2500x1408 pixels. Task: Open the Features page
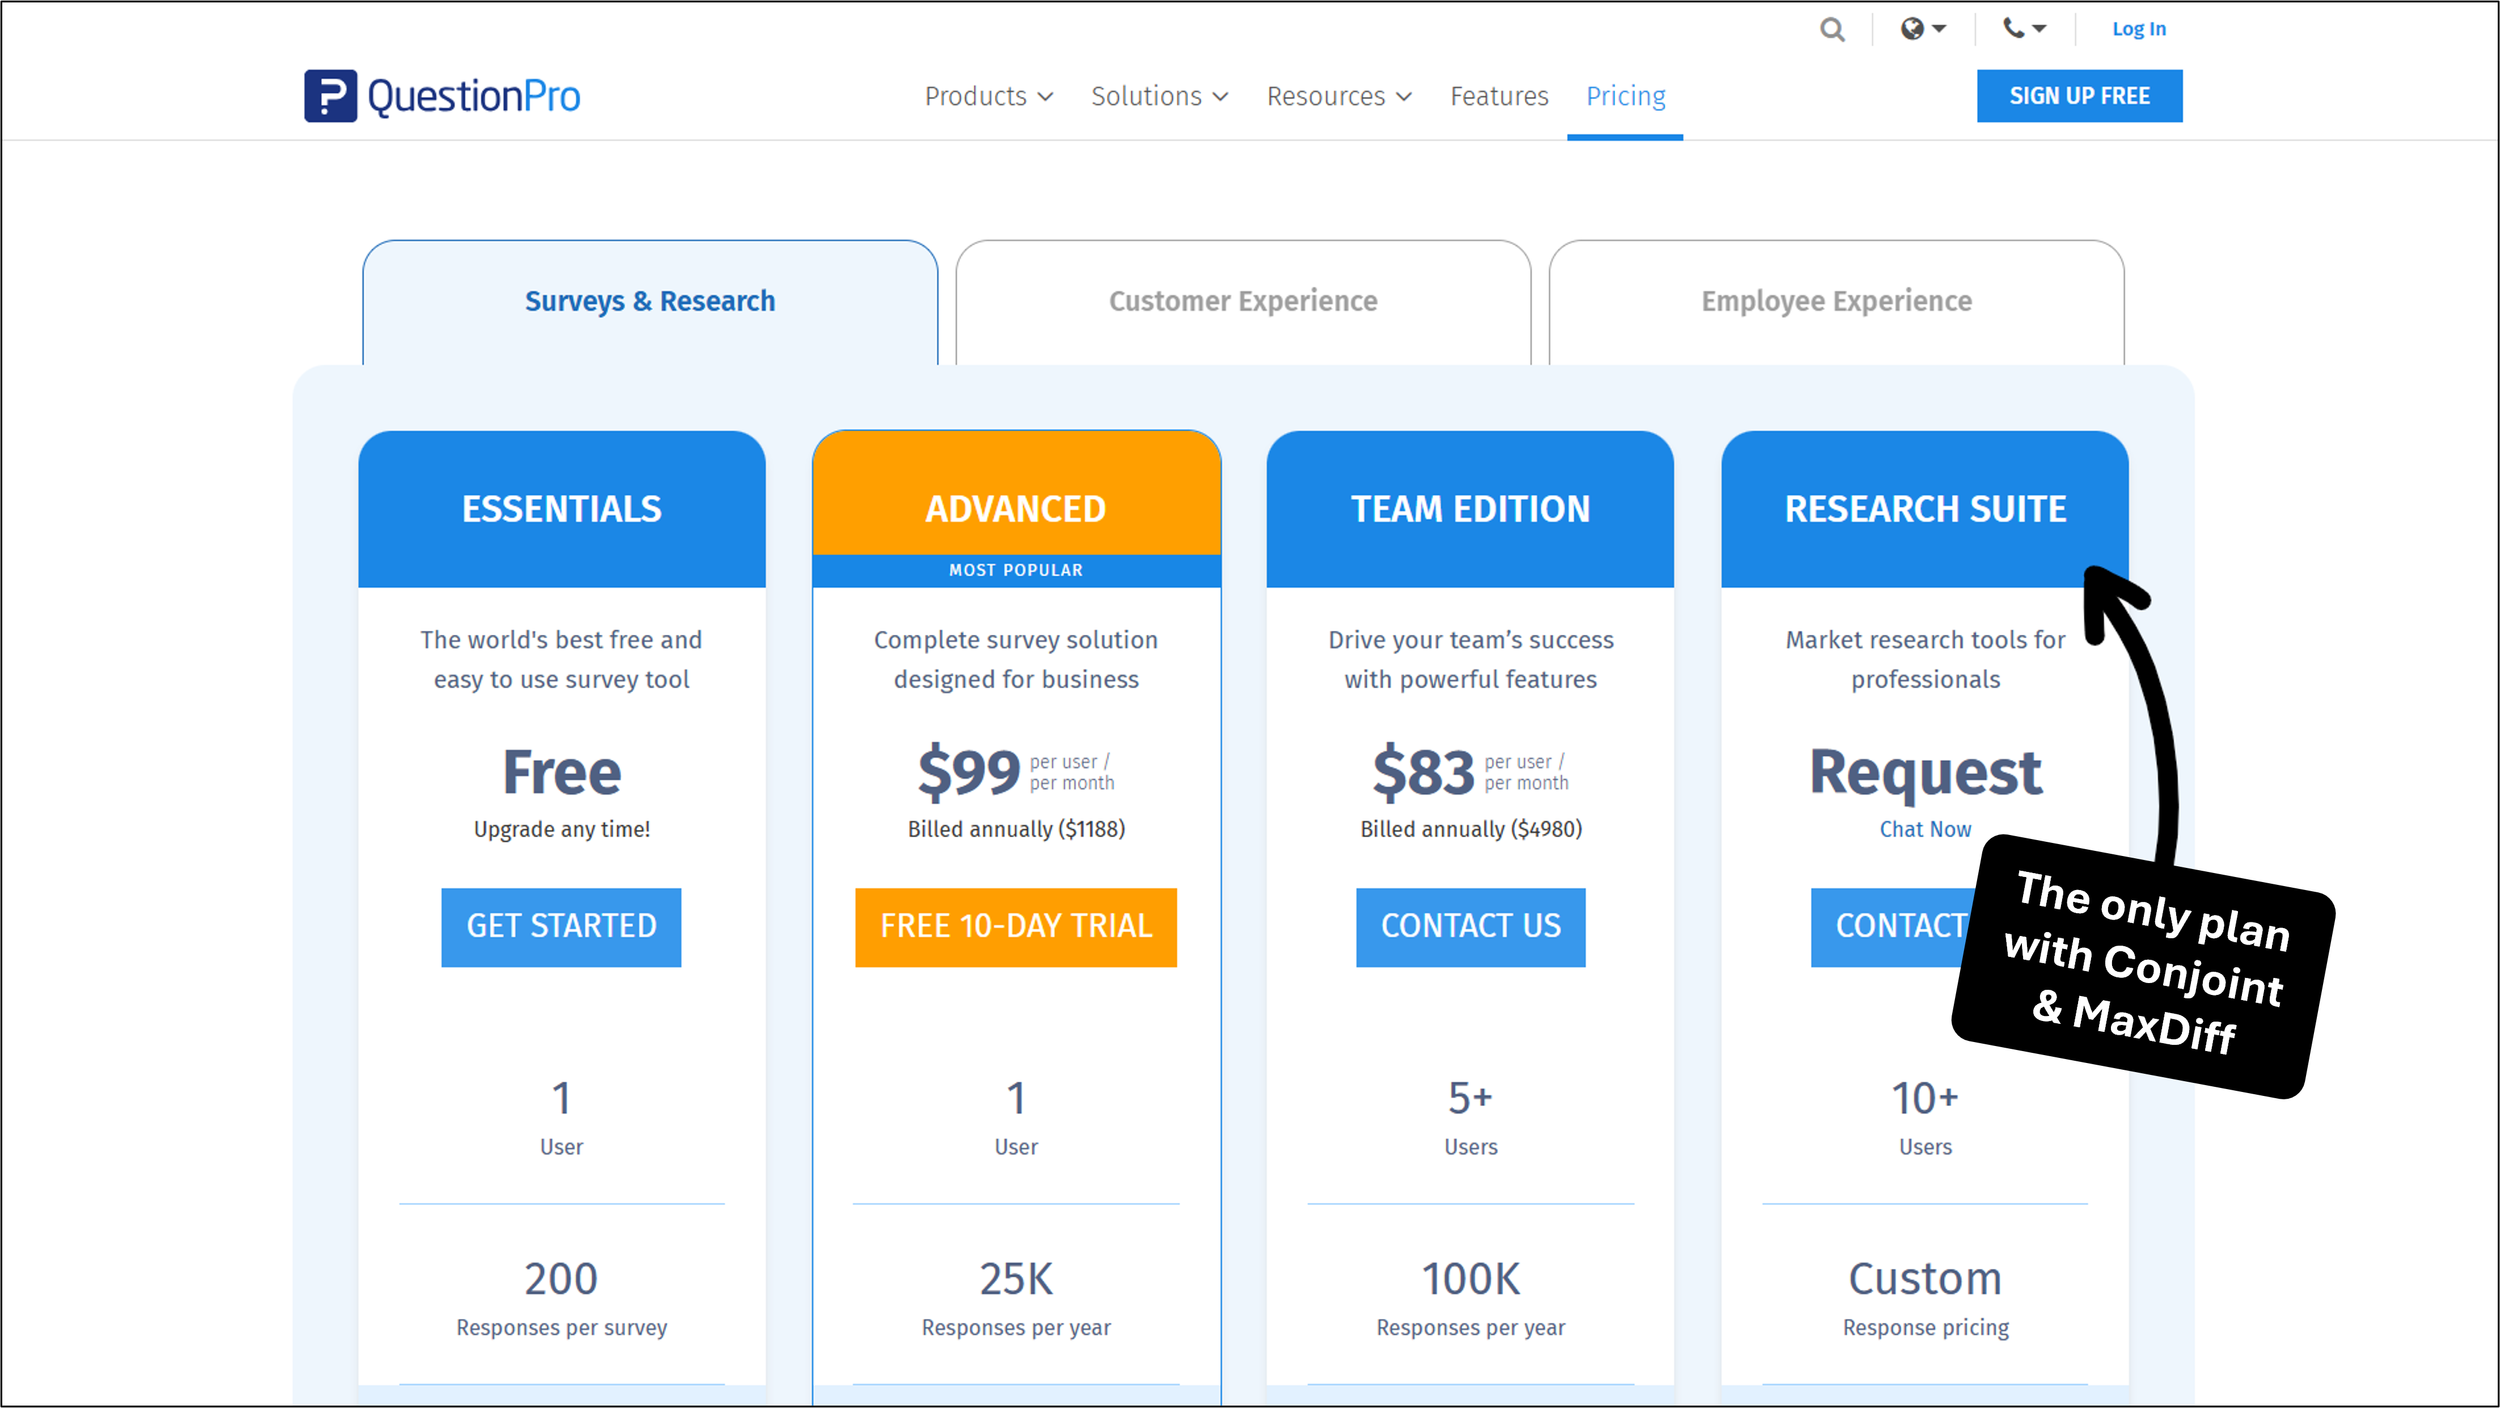[x=1499, y=96]
